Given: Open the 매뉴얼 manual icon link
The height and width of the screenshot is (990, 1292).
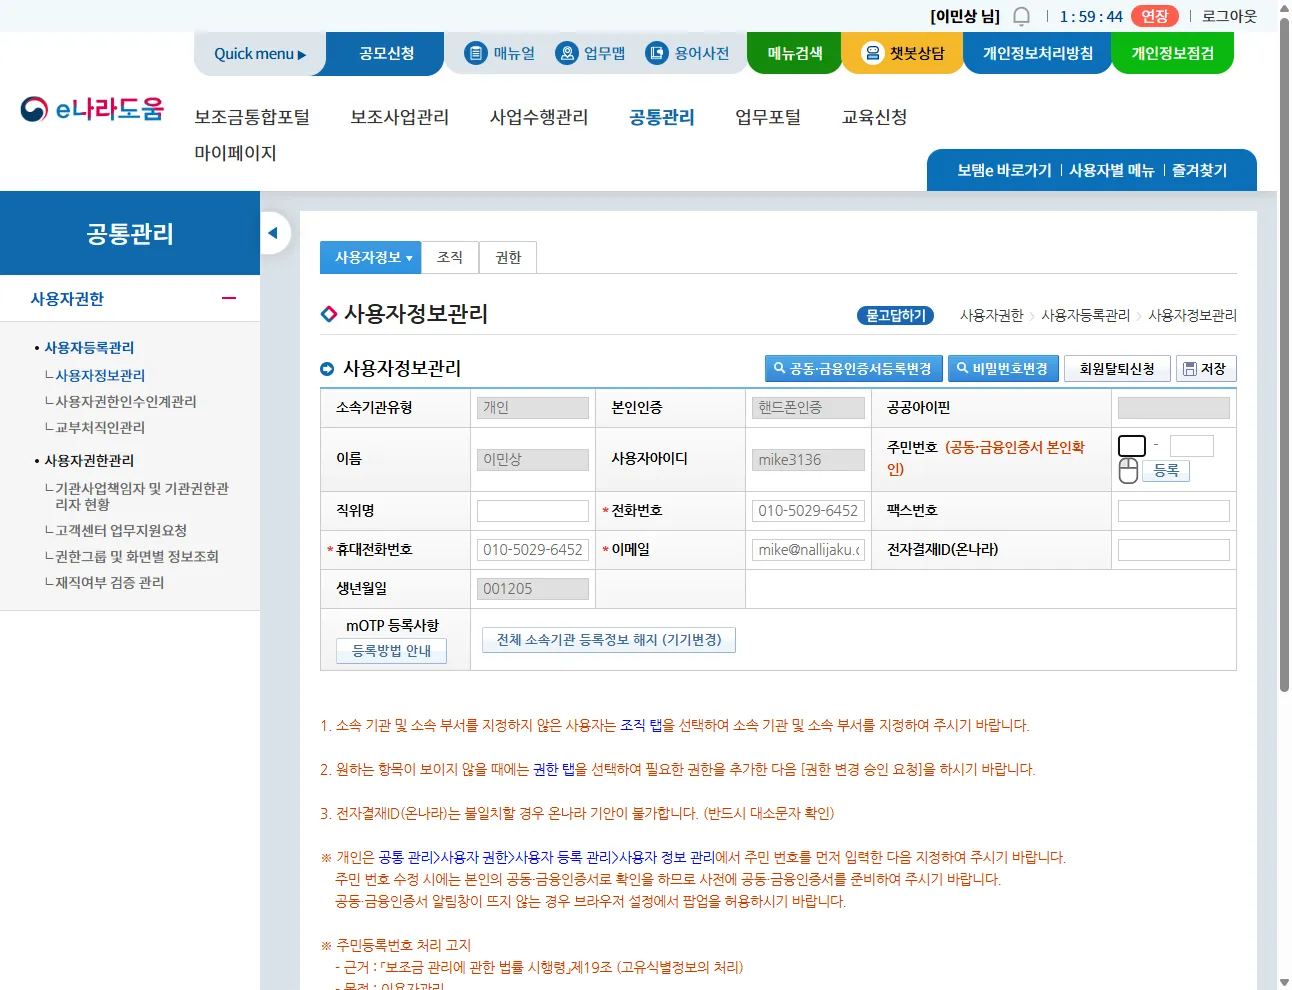Looking at the screenshot, I should [500, 53].
